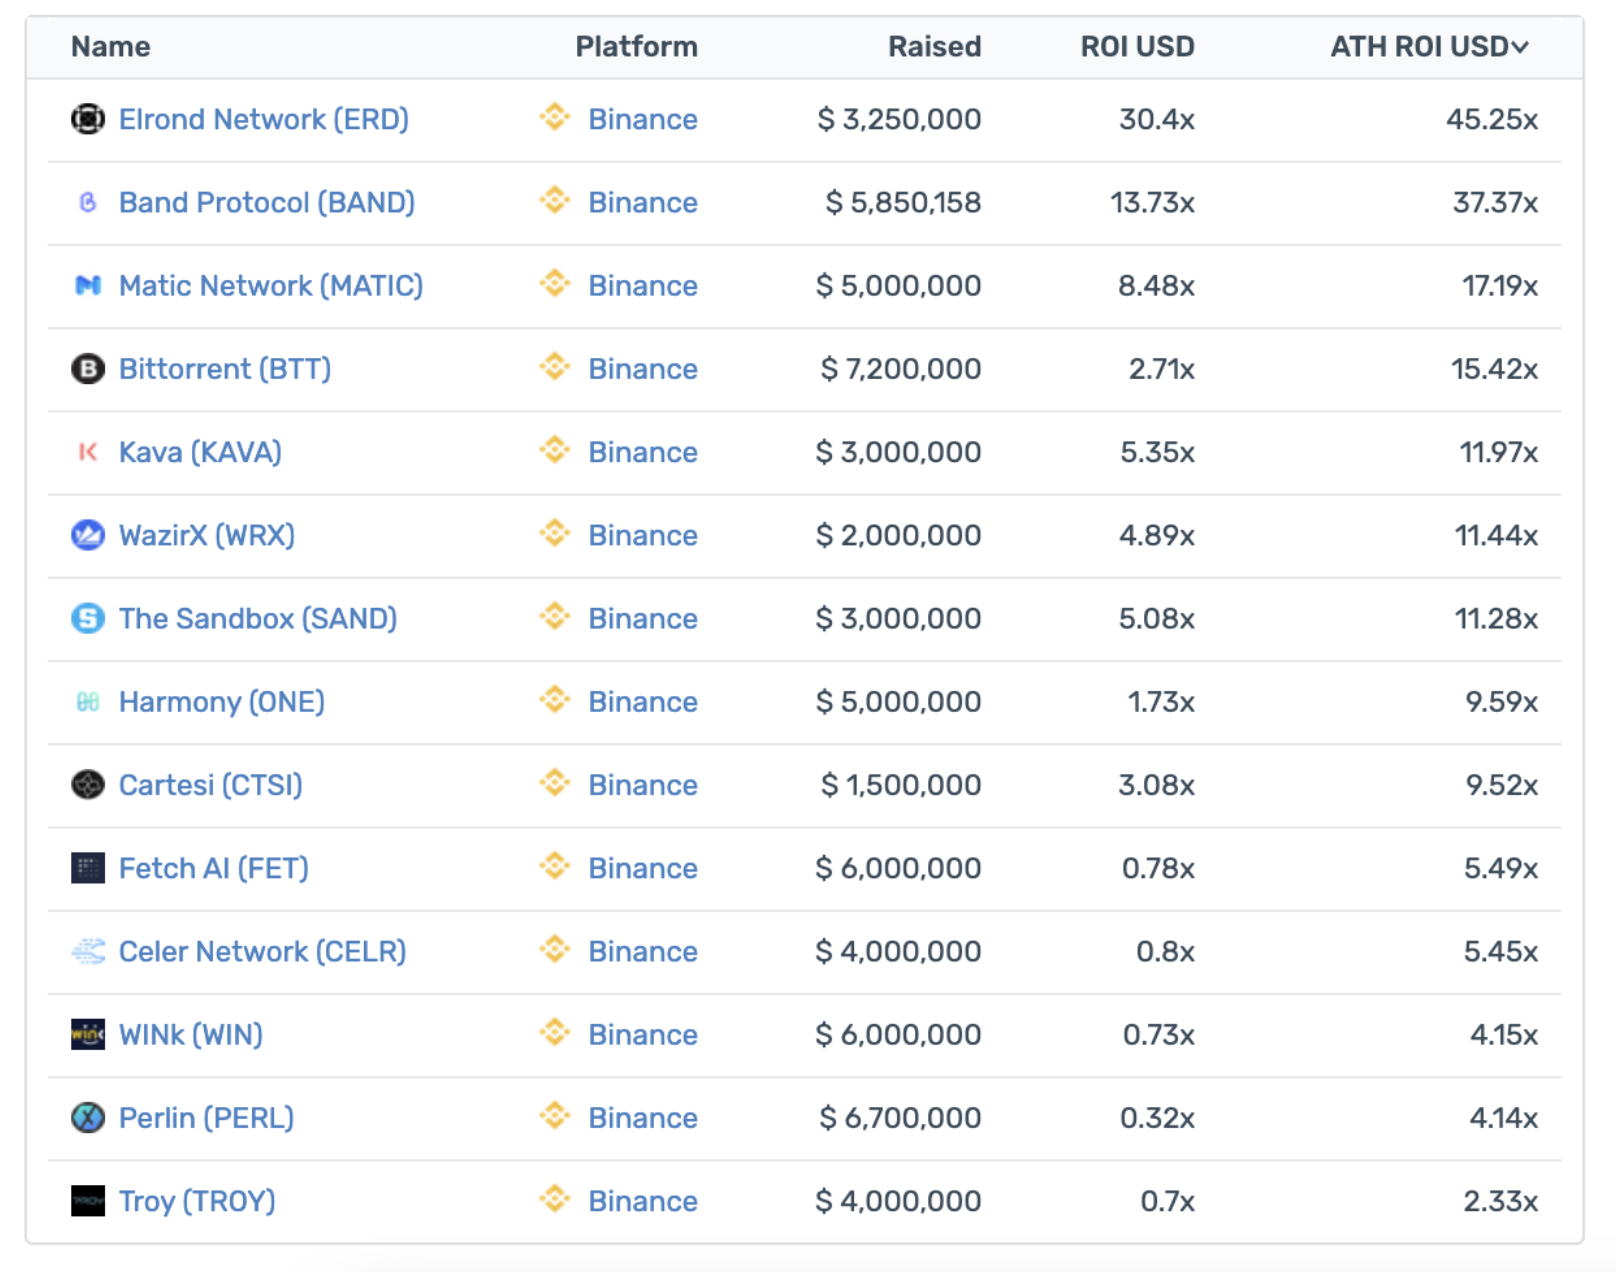Sort by the Raised column header
The width and height of the screenshot is (1616, 1272).
pyautogui.click(x=933, y=46)
